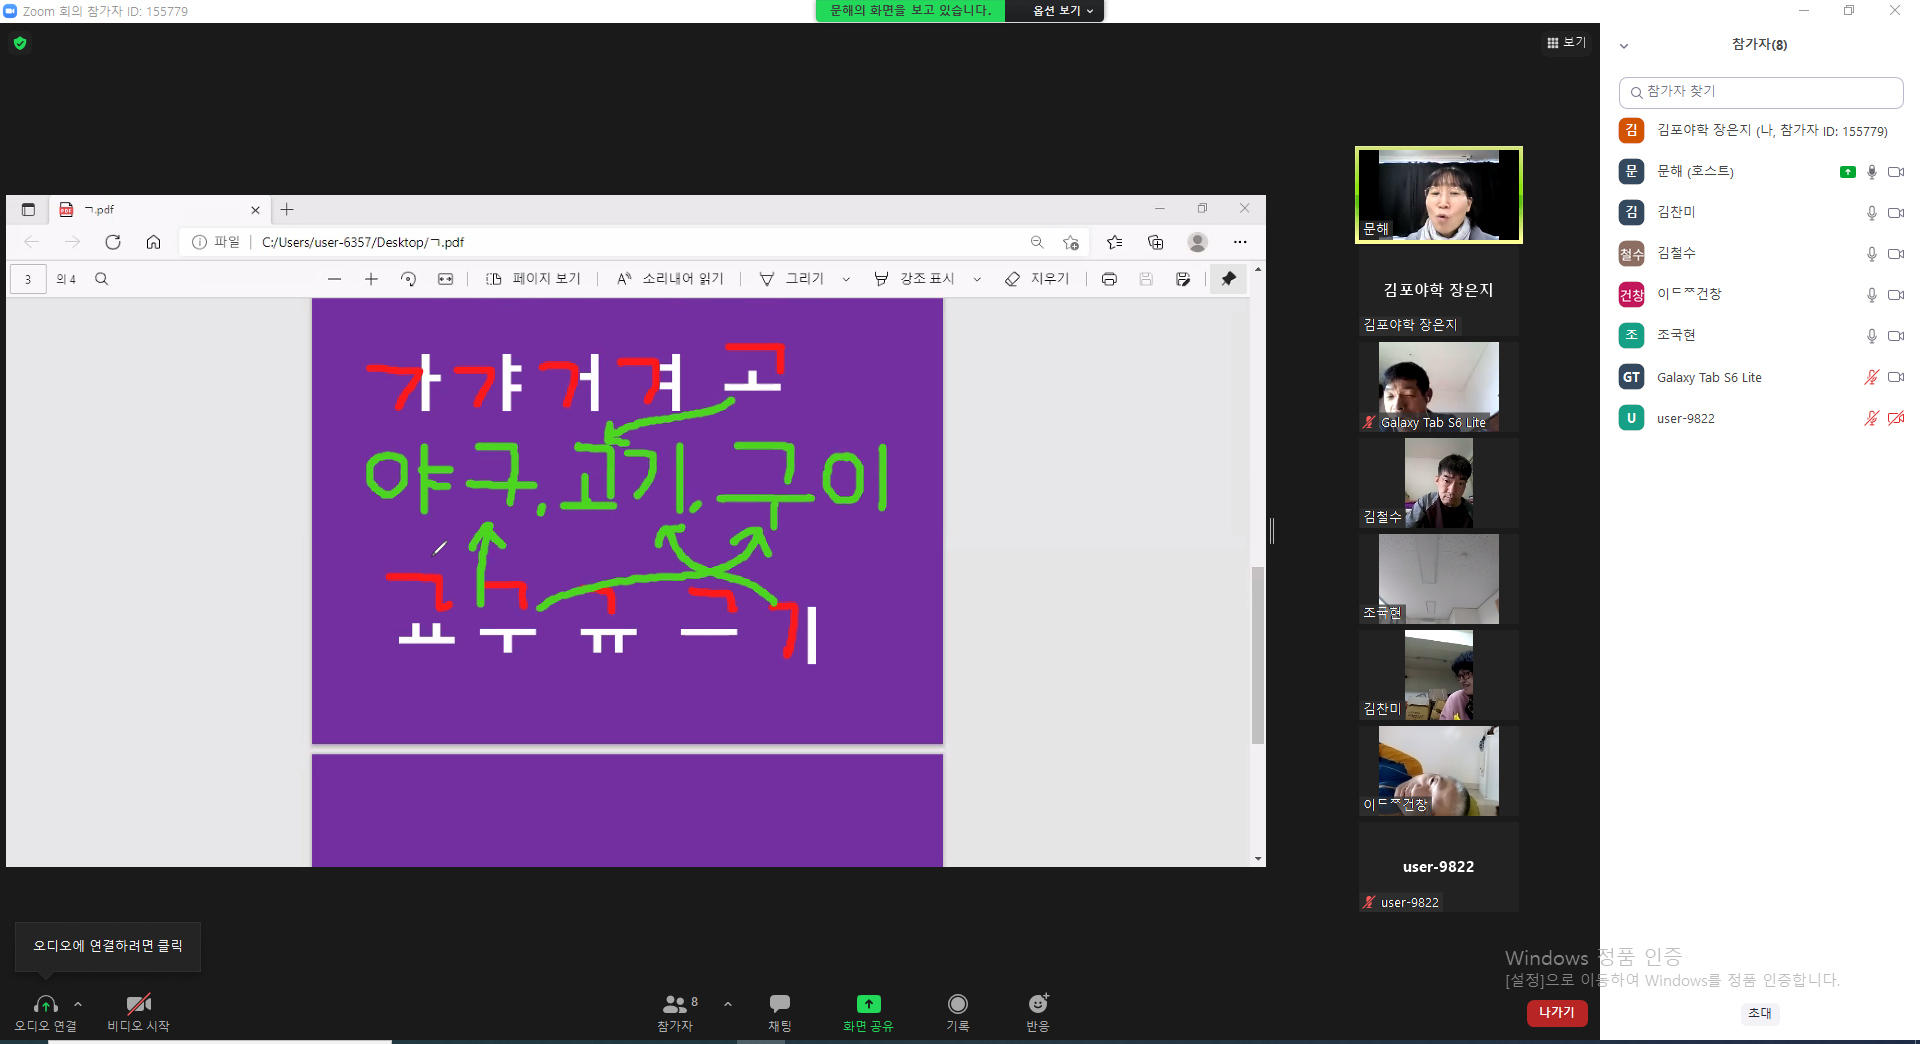
Task: Collapse the participants panel chevron
Action: [1624, 45]
